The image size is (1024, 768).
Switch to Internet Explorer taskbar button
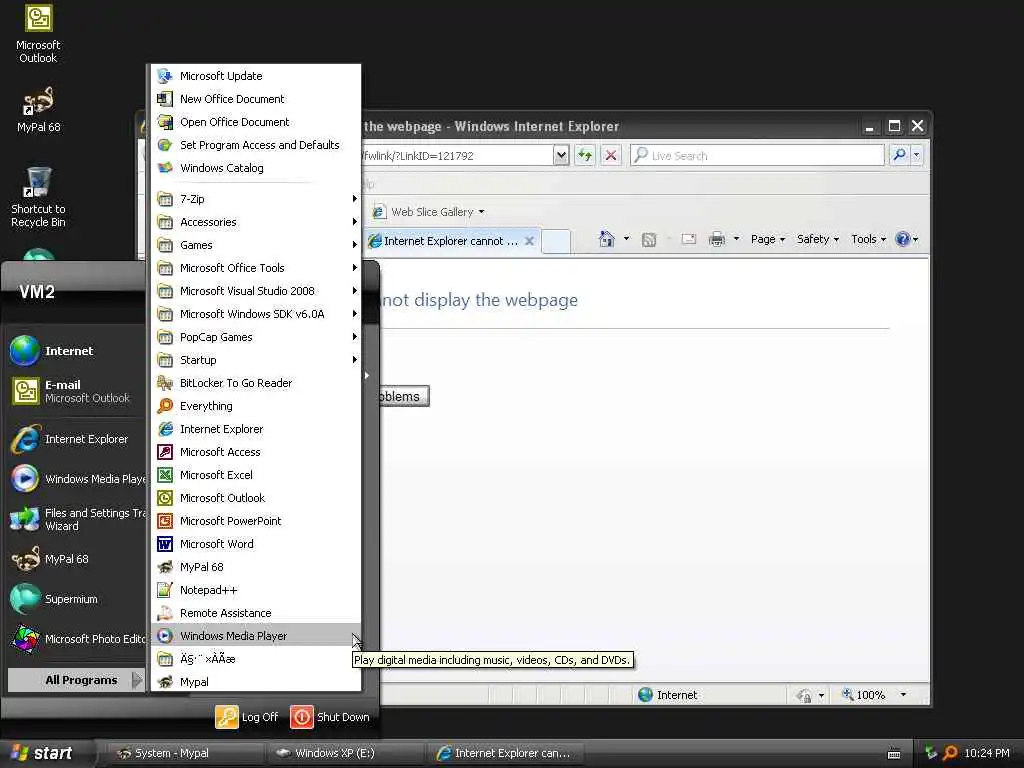click(507, 753)
